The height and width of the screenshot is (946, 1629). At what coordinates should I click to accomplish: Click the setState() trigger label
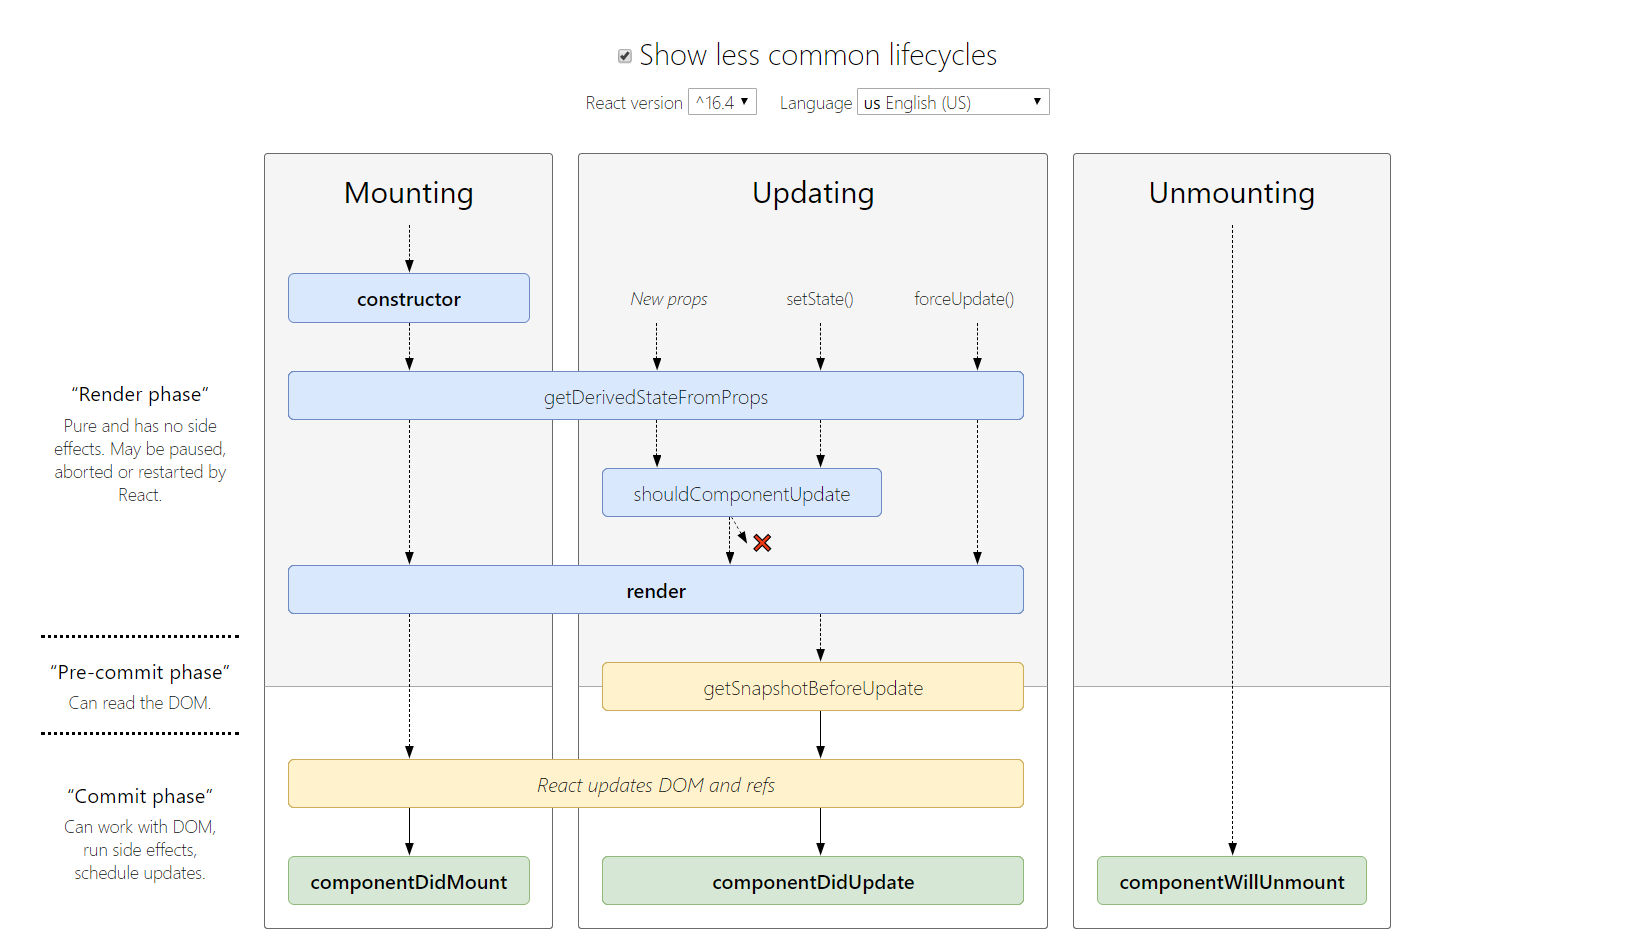click(x=819, y=299)
